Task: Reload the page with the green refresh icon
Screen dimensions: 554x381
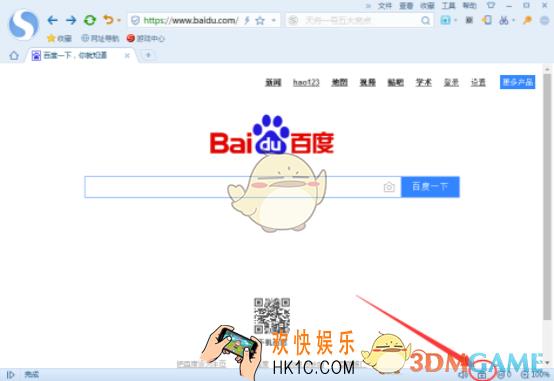Action: (90, 20)
